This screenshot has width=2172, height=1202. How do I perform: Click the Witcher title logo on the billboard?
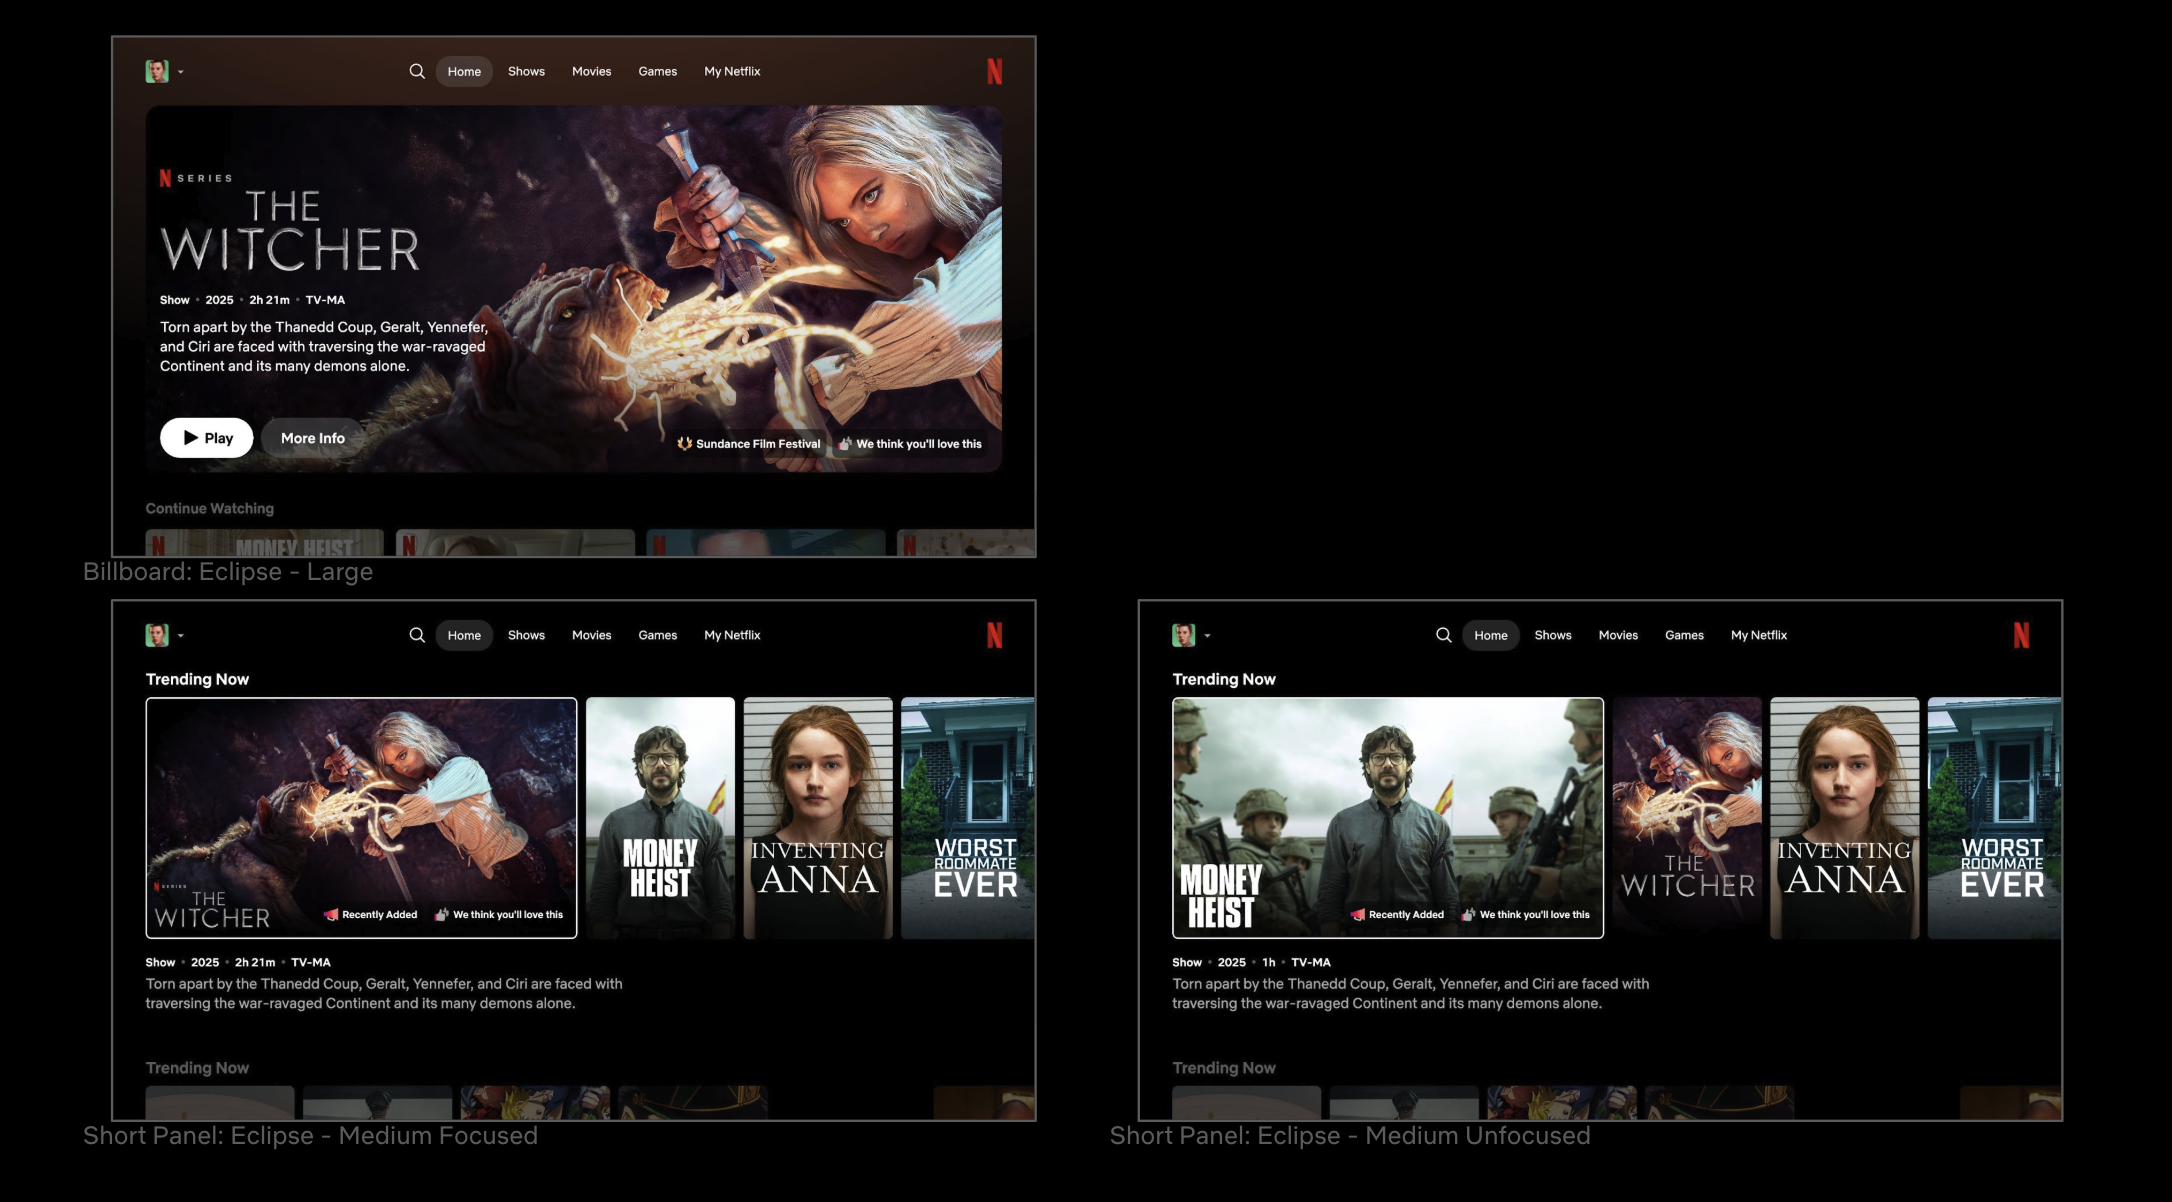[x=290, y=232]
